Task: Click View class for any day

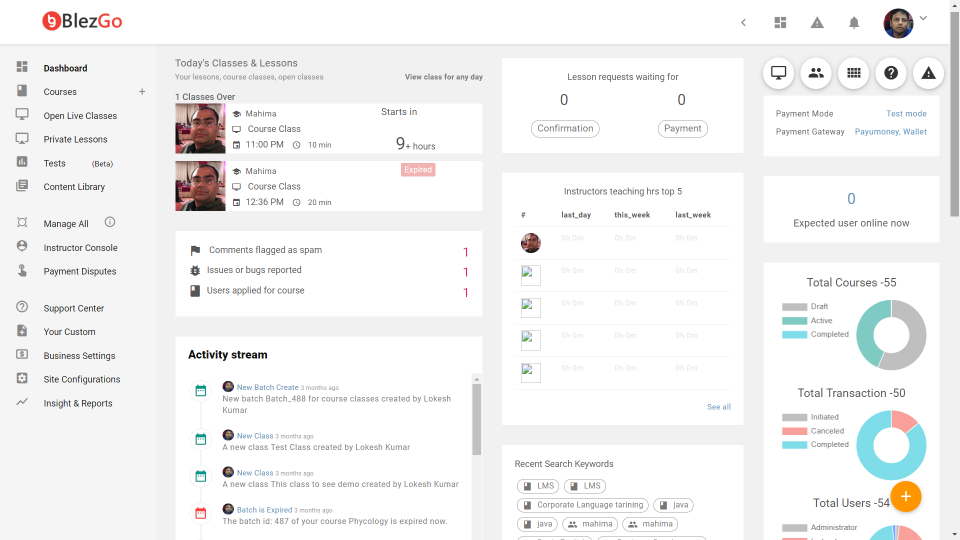Action: 443,77
